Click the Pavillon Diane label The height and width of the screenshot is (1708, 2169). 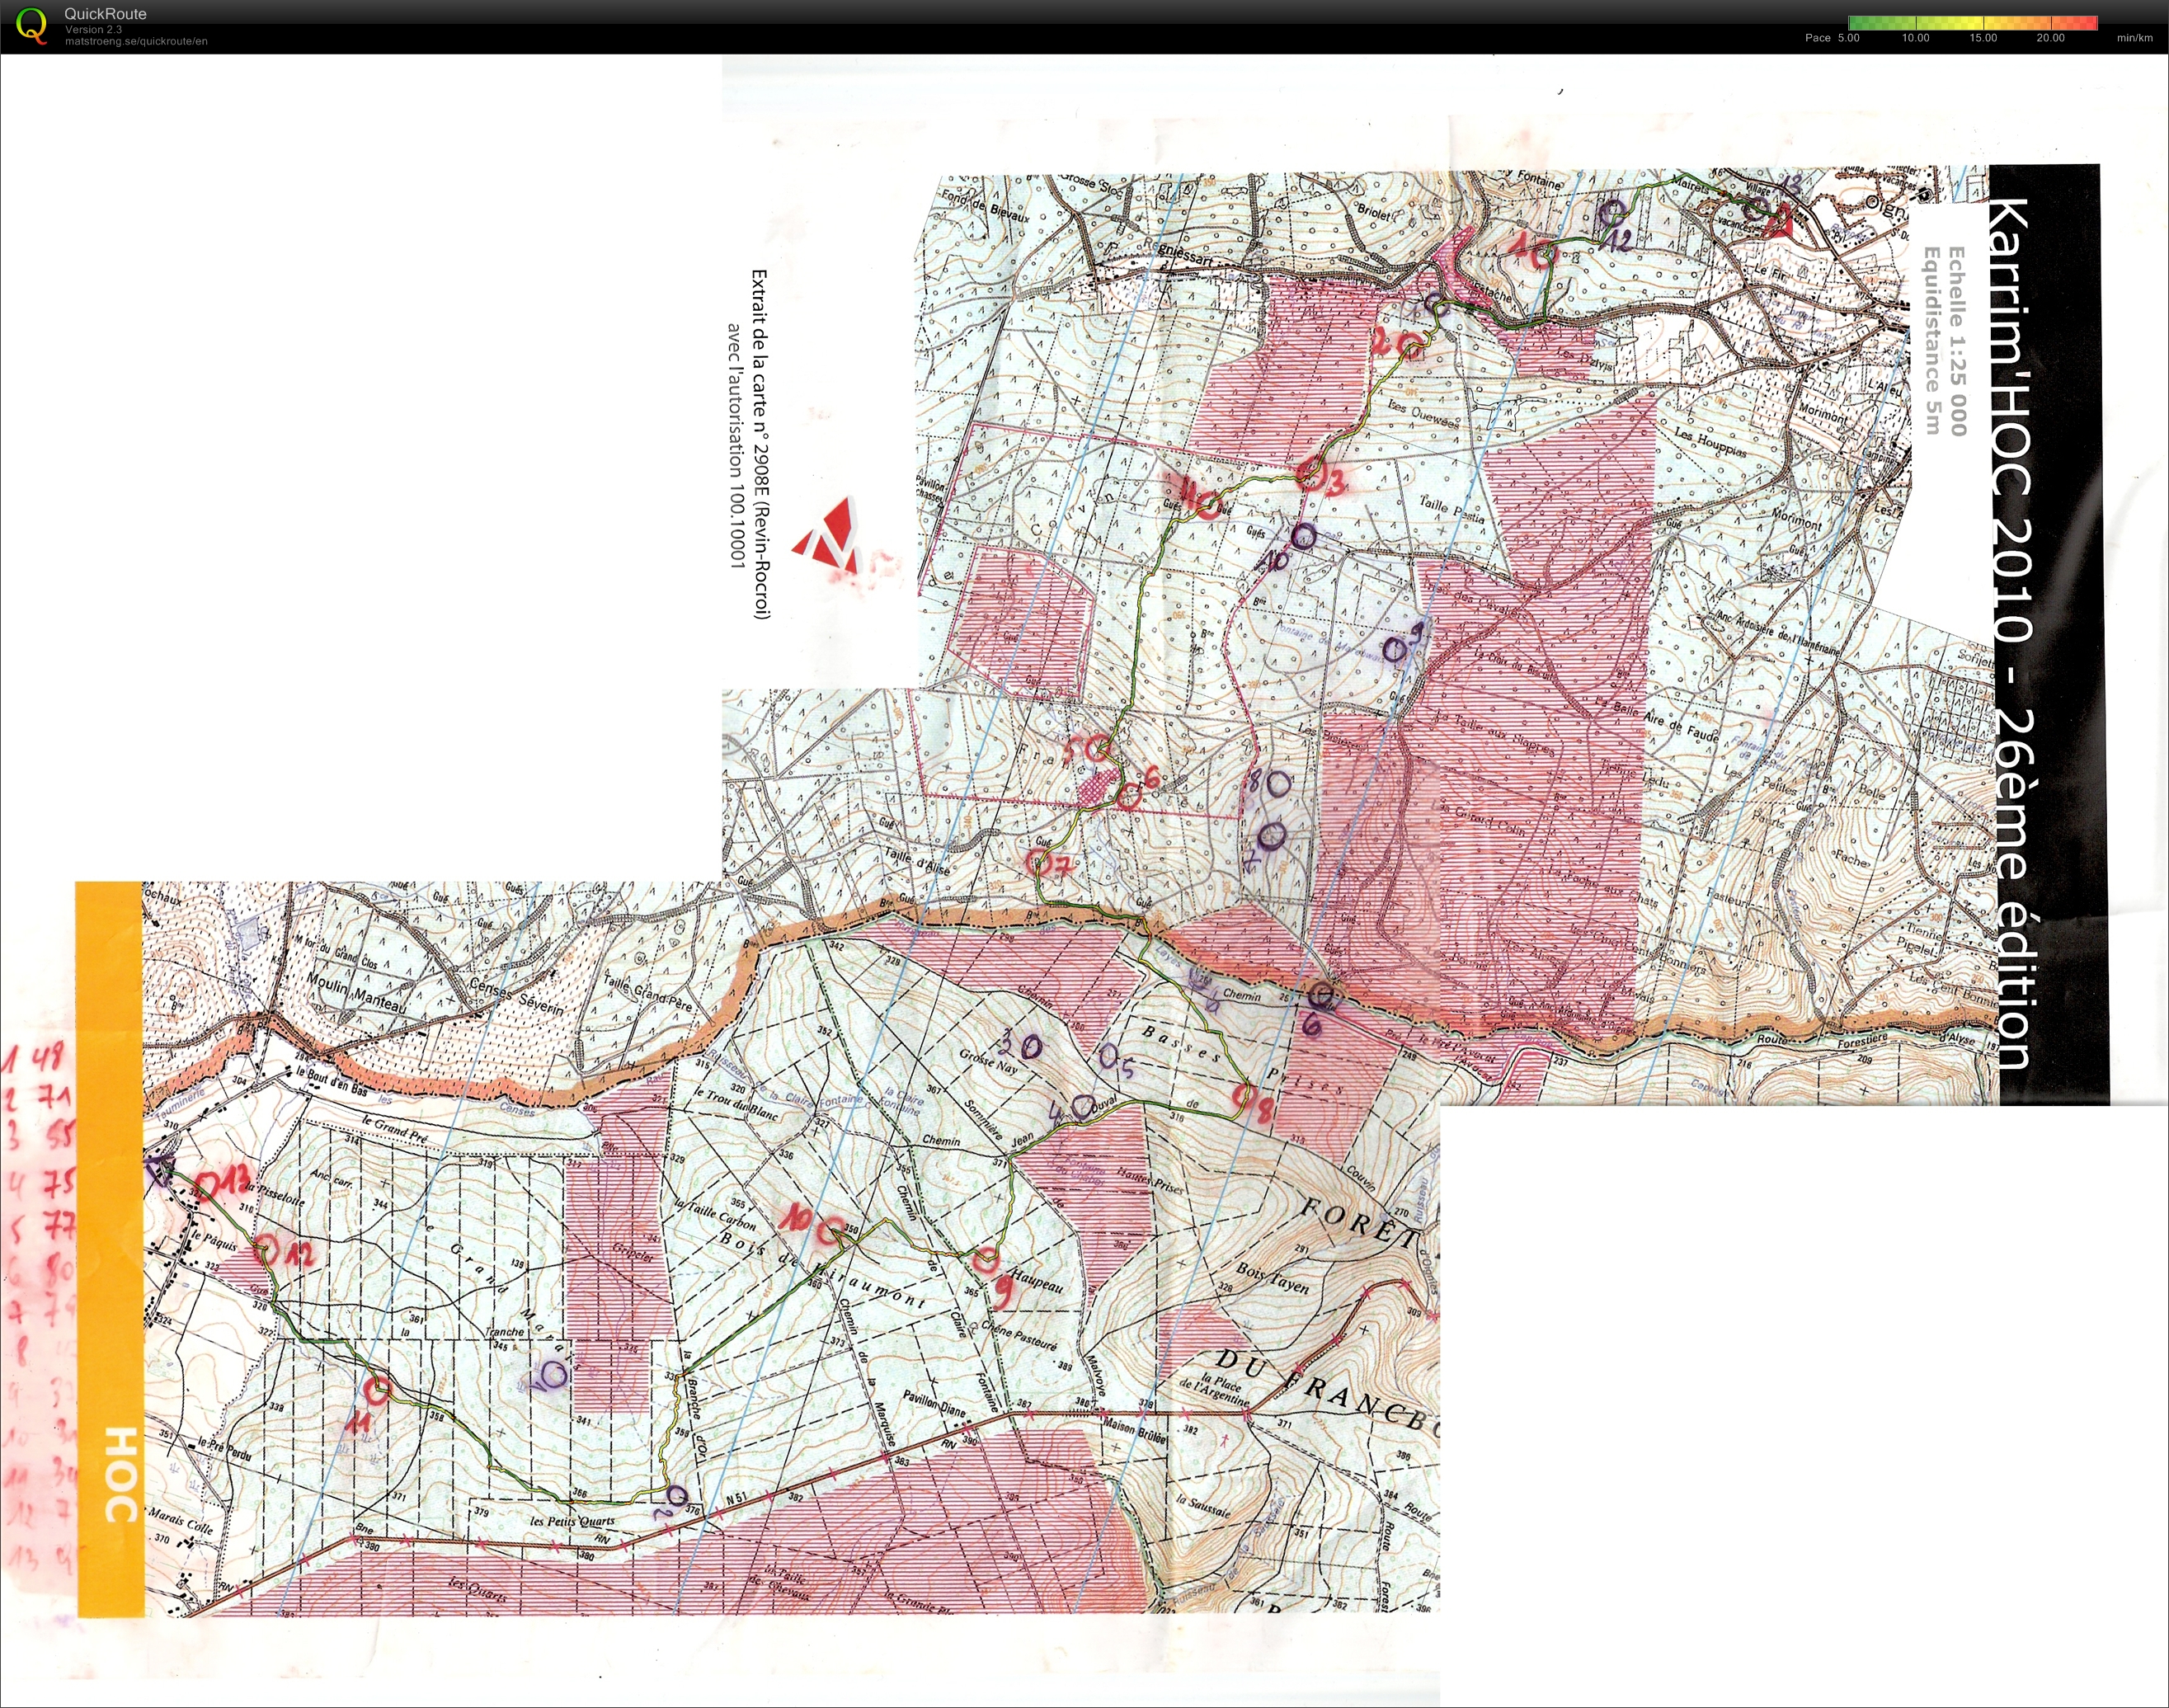934,1404
